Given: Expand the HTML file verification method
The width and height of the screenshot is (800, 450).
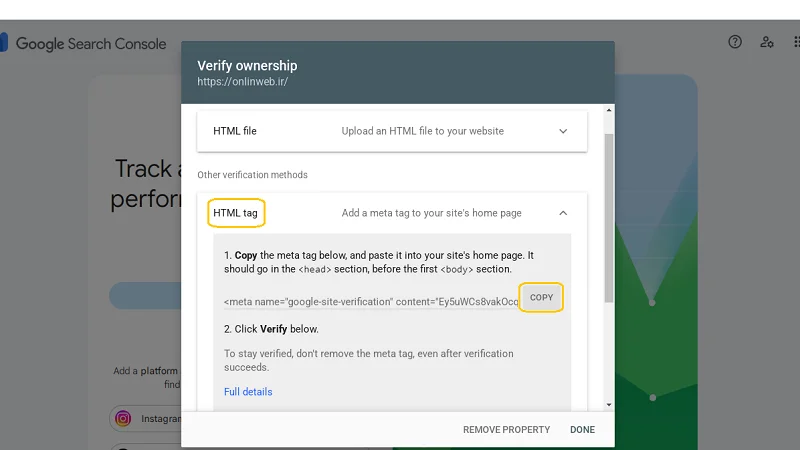Looking at the screenshot, I should 563,131.
